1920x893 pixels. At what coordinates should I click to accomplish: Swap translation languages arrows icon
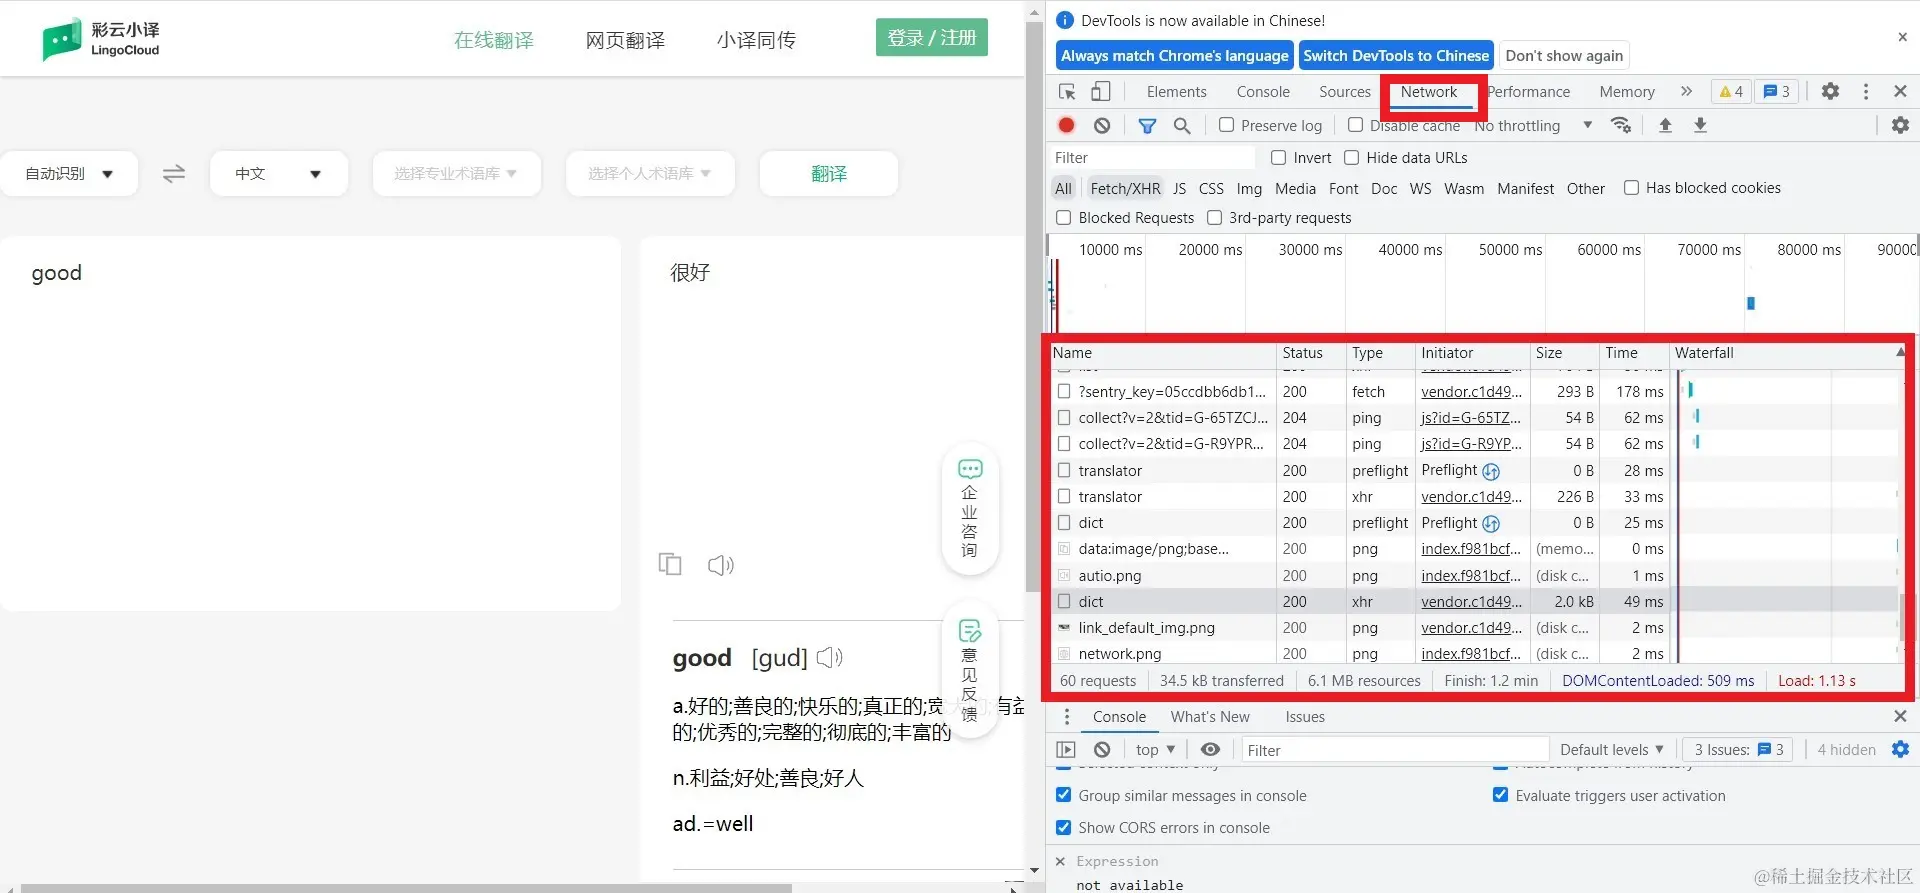pos(174,173)
